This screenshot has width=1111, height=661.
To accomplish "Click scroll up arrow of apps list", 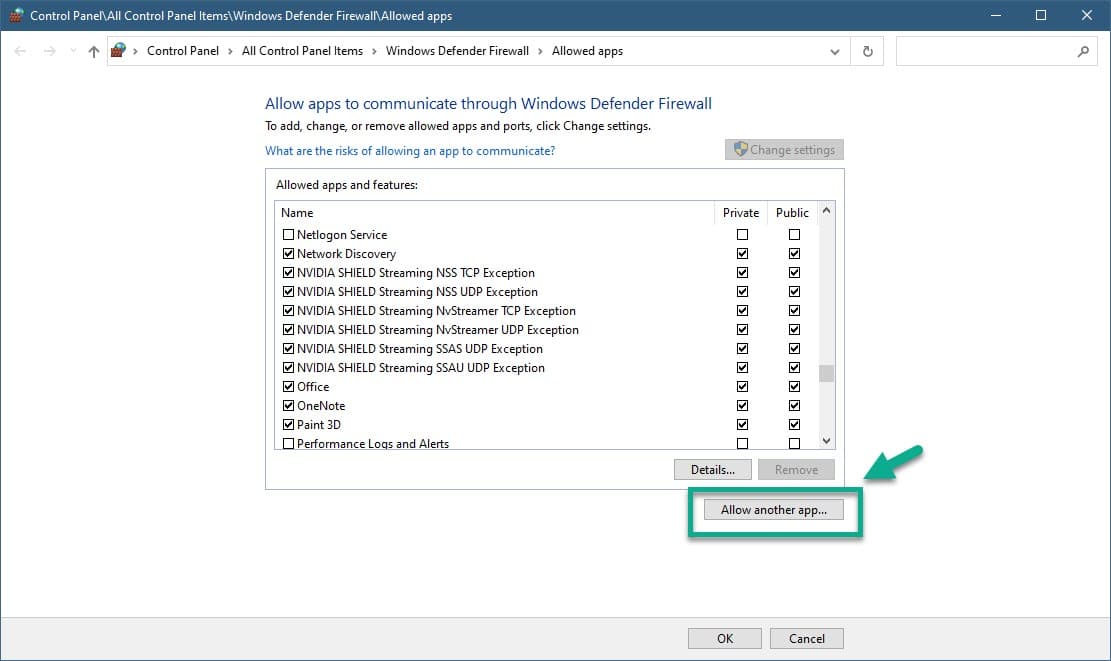I will pos(826,210).
